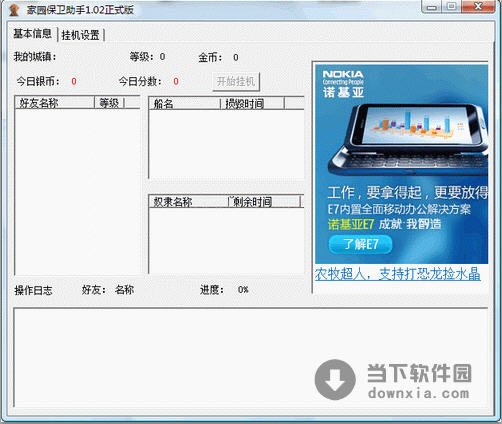Image resolution: width=502 pixels, height=424 pixels.
Task: Close the 家园保卫助手 window
Action: coord(478,7)
